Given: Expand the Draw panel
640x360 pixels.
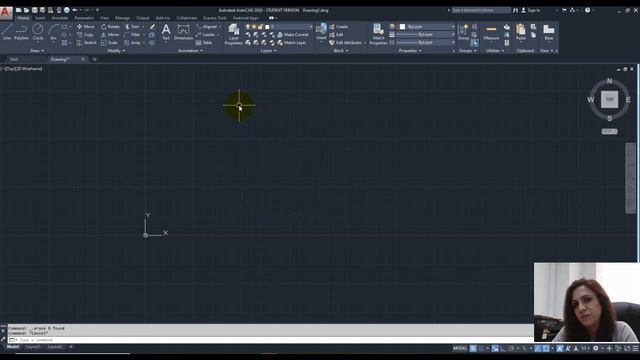Looking at the screenshot, I should 37,51.
